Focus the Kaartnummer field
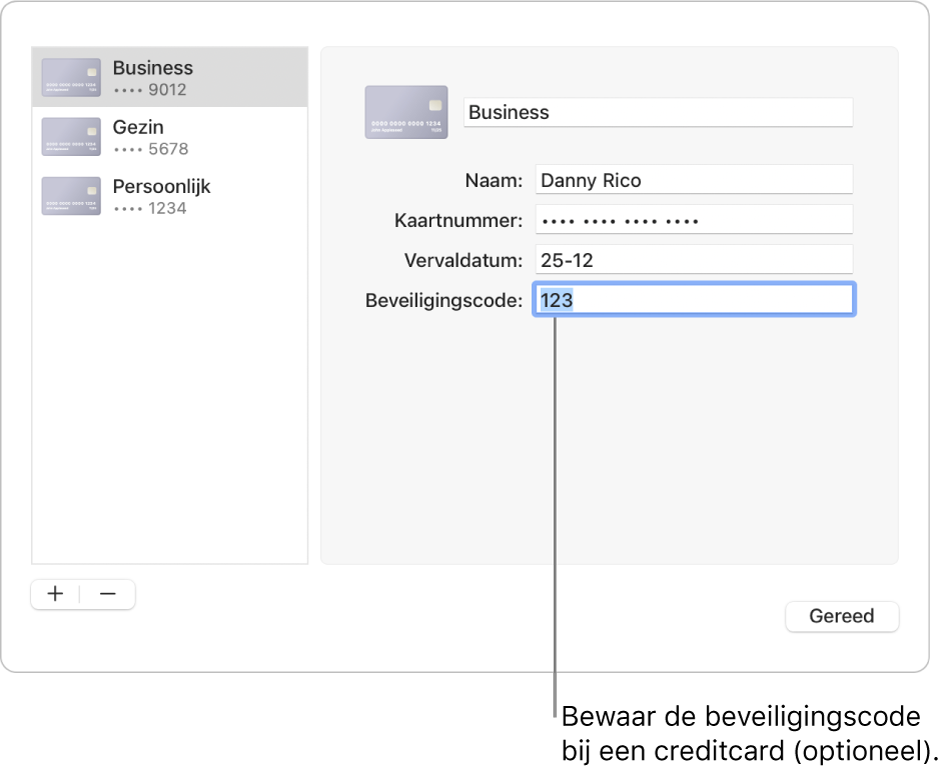947x774 pixels. (694, 220)
